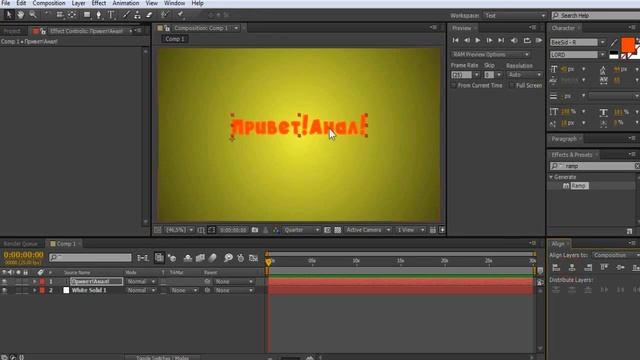Viewport: 640px width, 360px height.
Task: Open the 1 View layout dropdown
Action: pyautogui.click(x=411, y=230)
